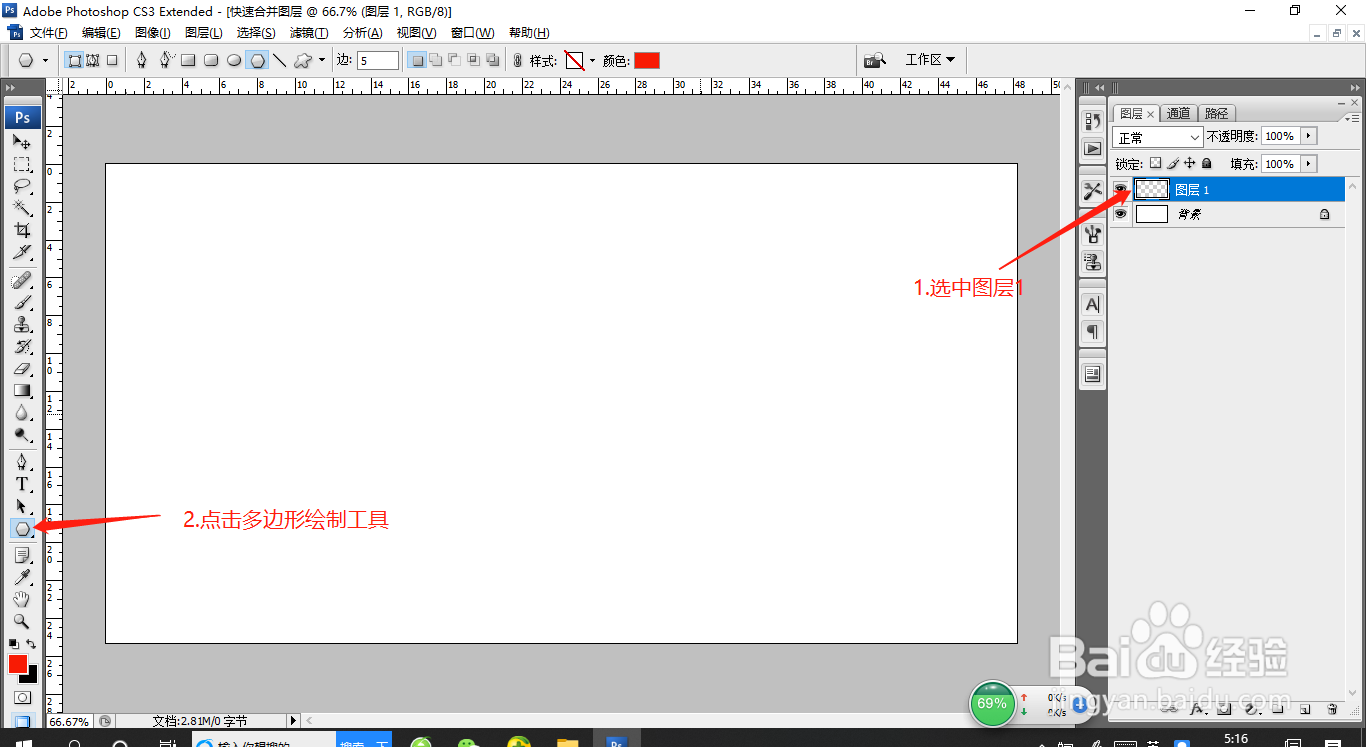Open the 工作区 workspace dropdown

coord(930,60)
